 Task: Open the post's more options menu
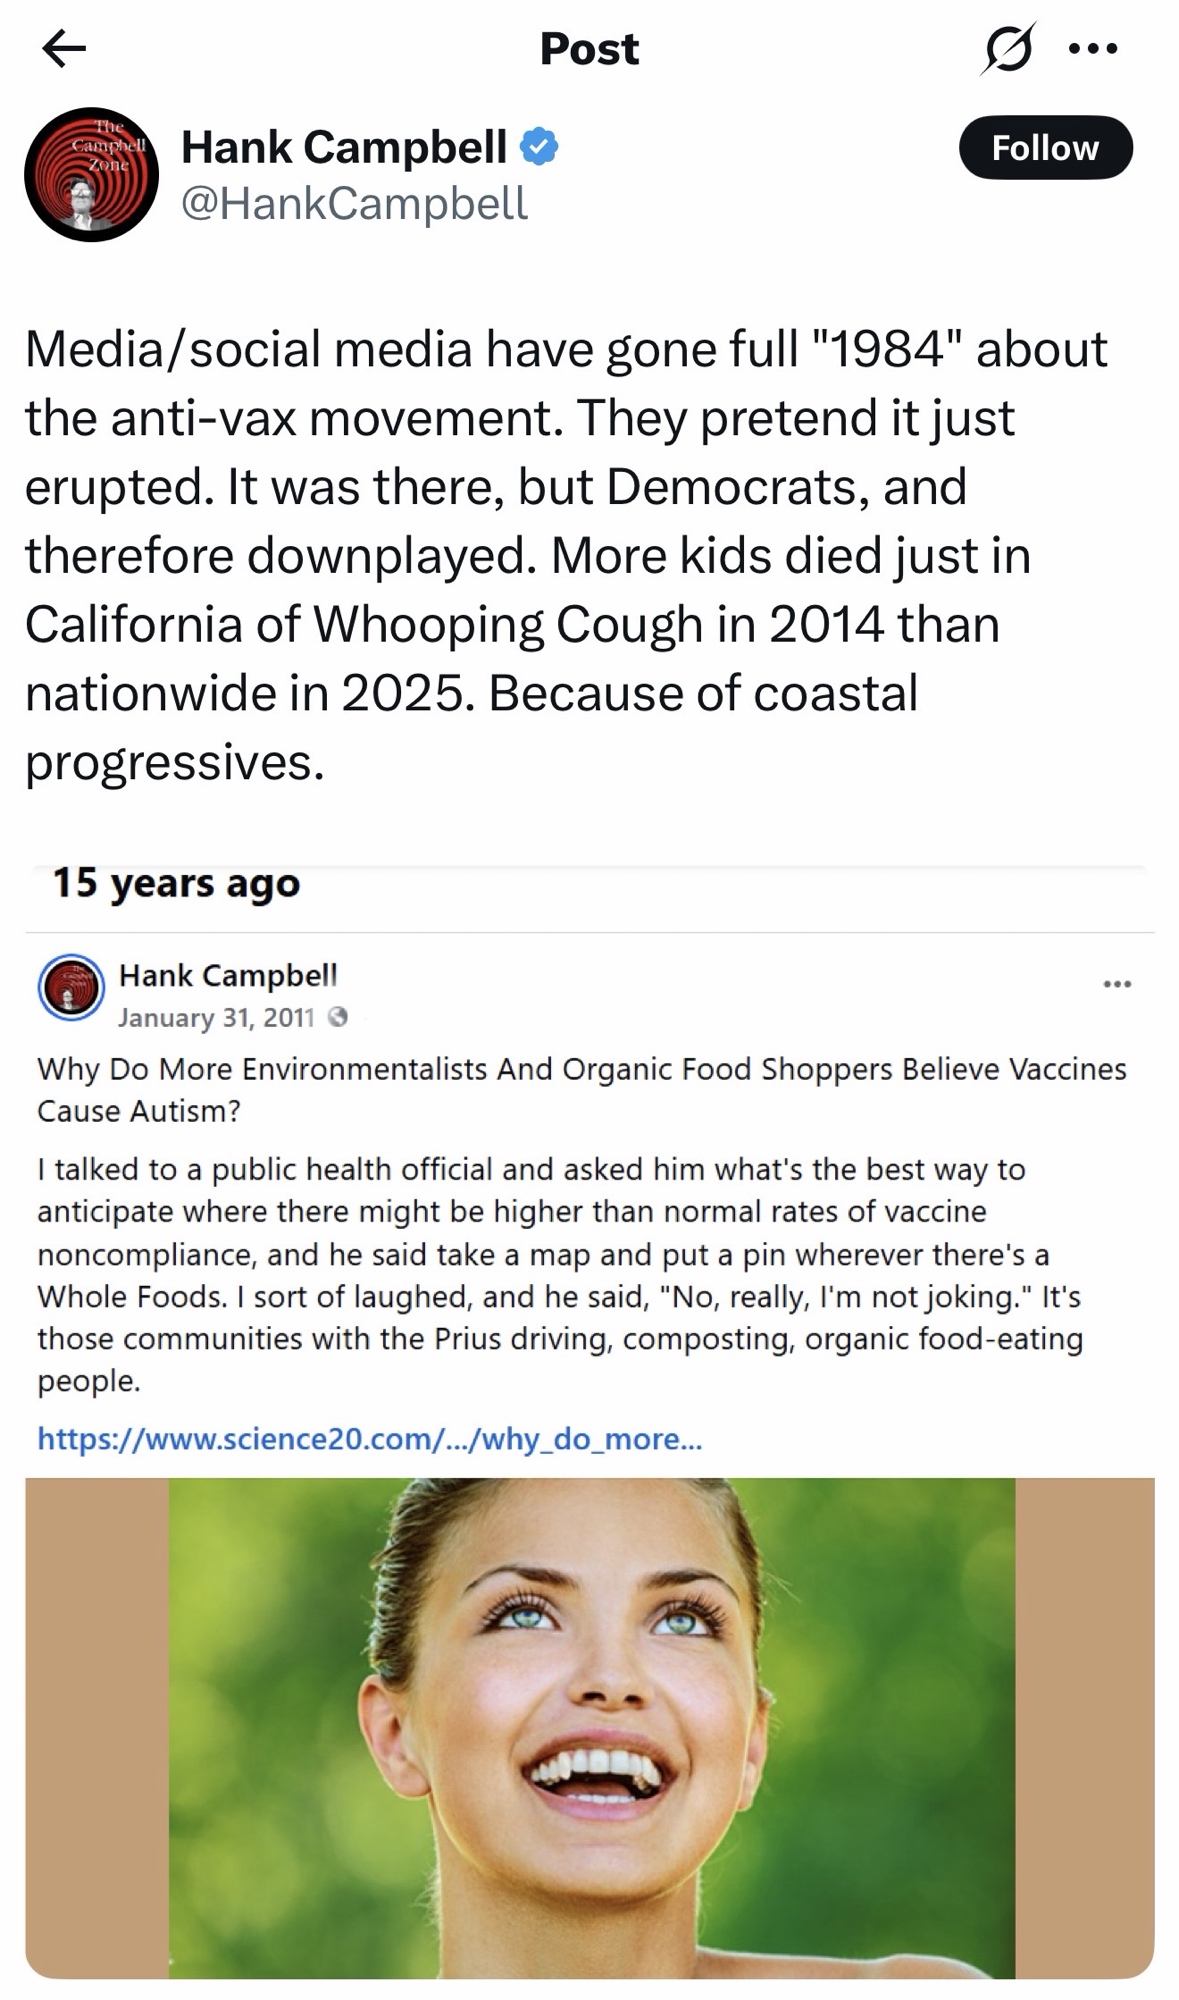coord(1093,48)
